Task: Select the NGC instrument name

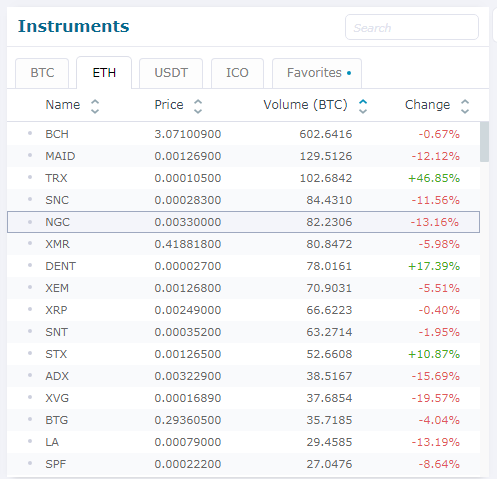Action: [x=58, y=222]
